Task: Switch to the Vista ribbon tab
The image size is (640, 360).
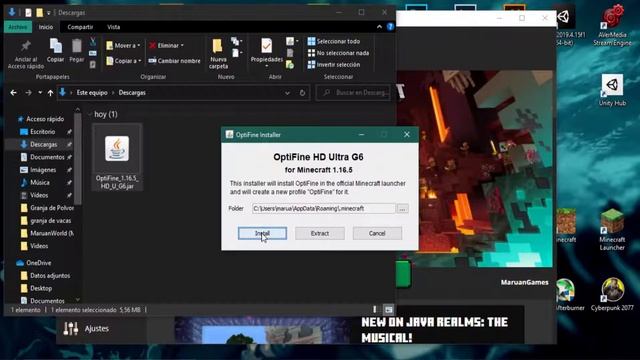Action: [x=113, y=27]
